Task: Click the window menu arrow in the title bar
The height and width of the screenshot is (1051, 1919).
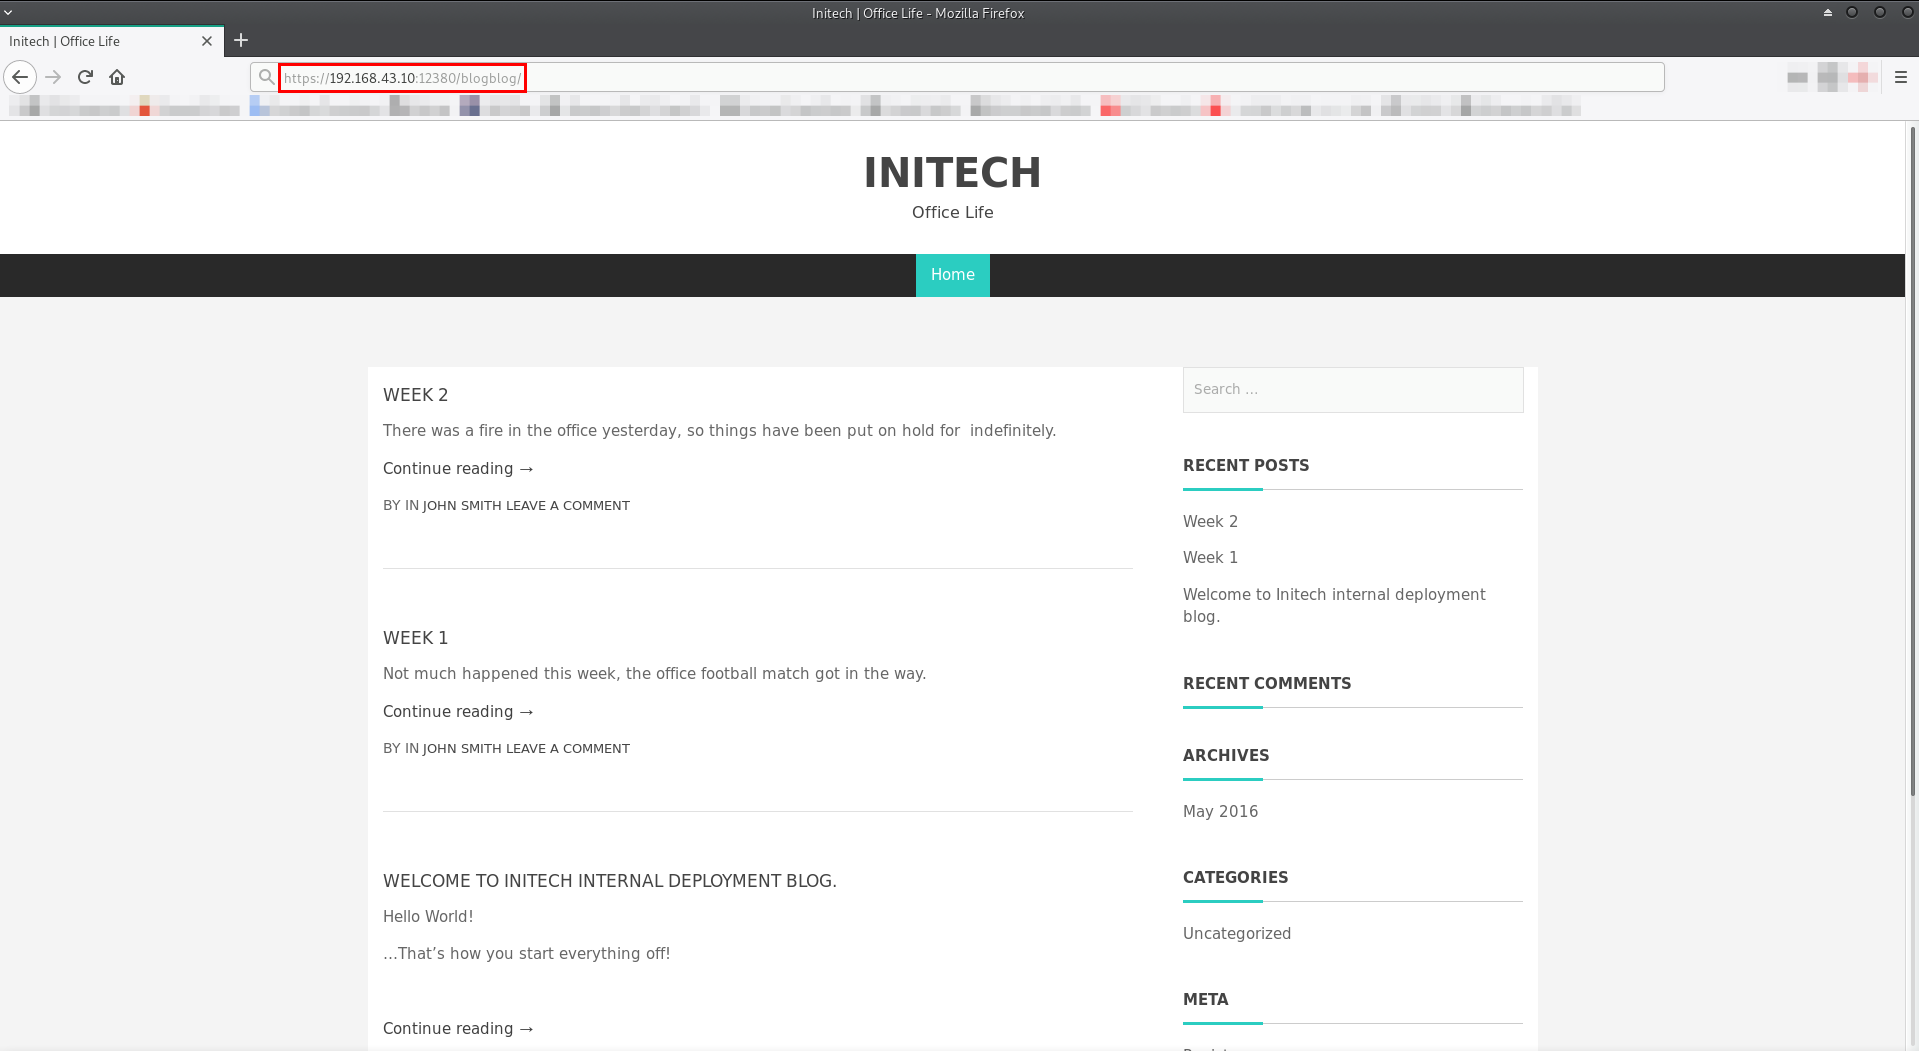Action: tap(8, 13)
